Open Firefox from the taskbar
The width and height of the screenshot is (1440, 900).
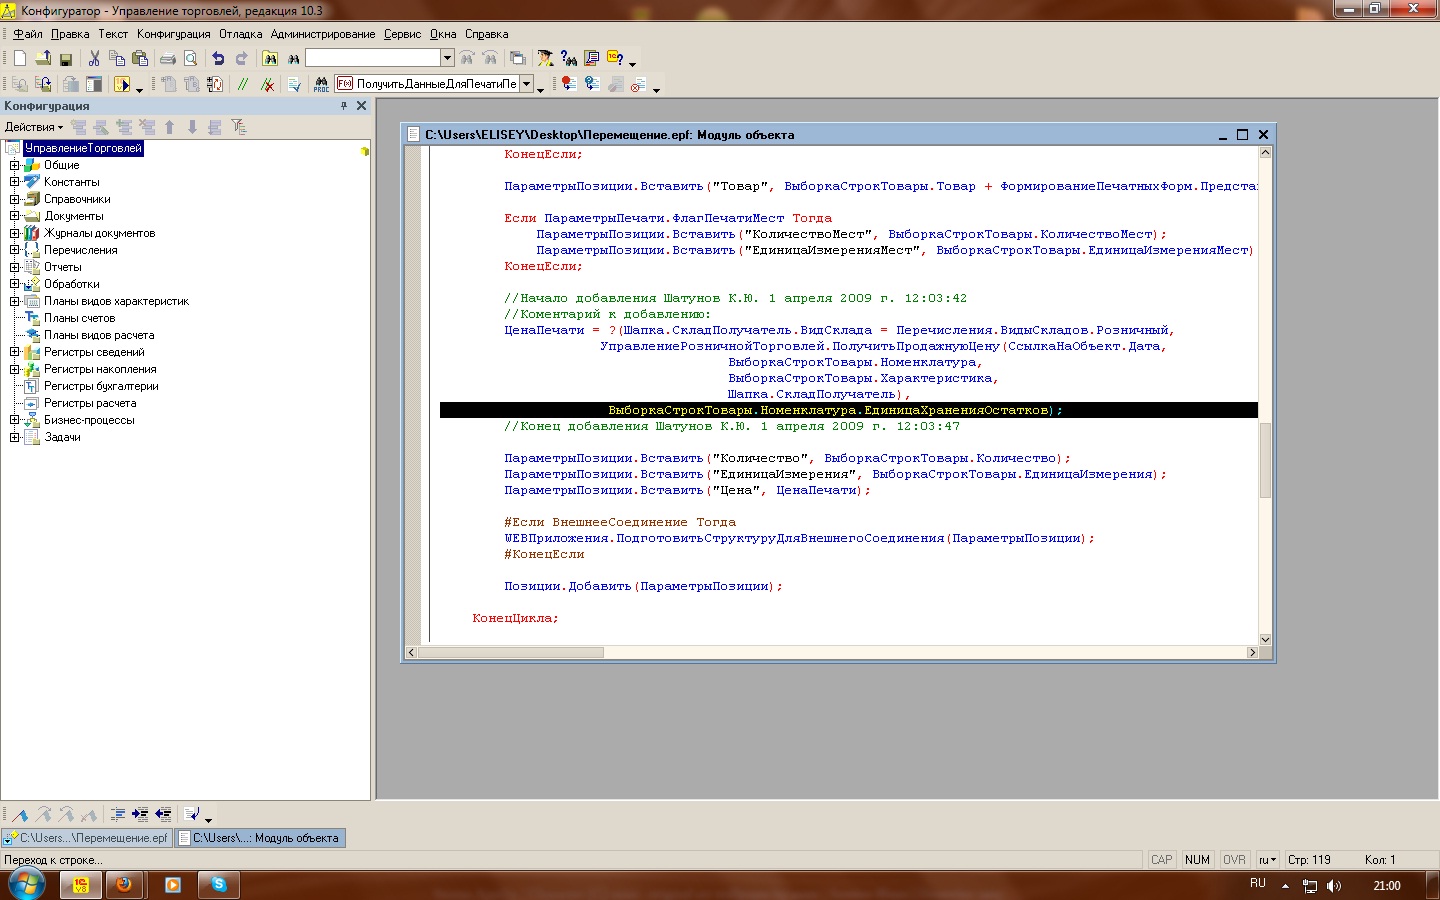(x=124, y=884)
